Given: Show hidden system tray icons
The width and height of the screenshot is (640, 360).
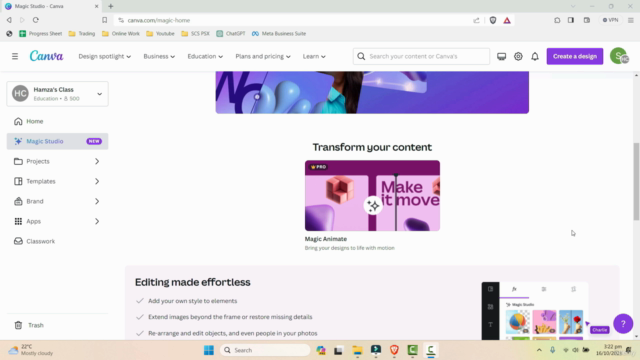Looking at the screenshot, I should pos(539,350).
